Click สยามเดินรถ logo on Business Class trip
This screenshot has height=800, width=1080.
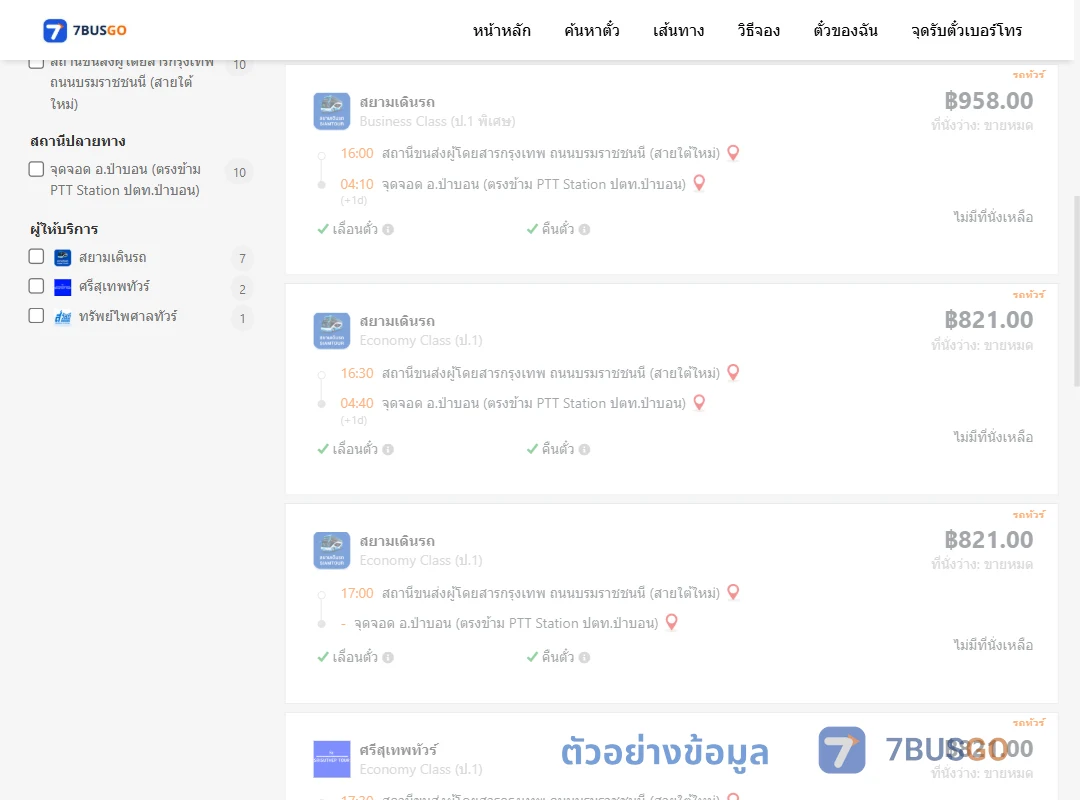pyautogui.click(x=332, y=111)
